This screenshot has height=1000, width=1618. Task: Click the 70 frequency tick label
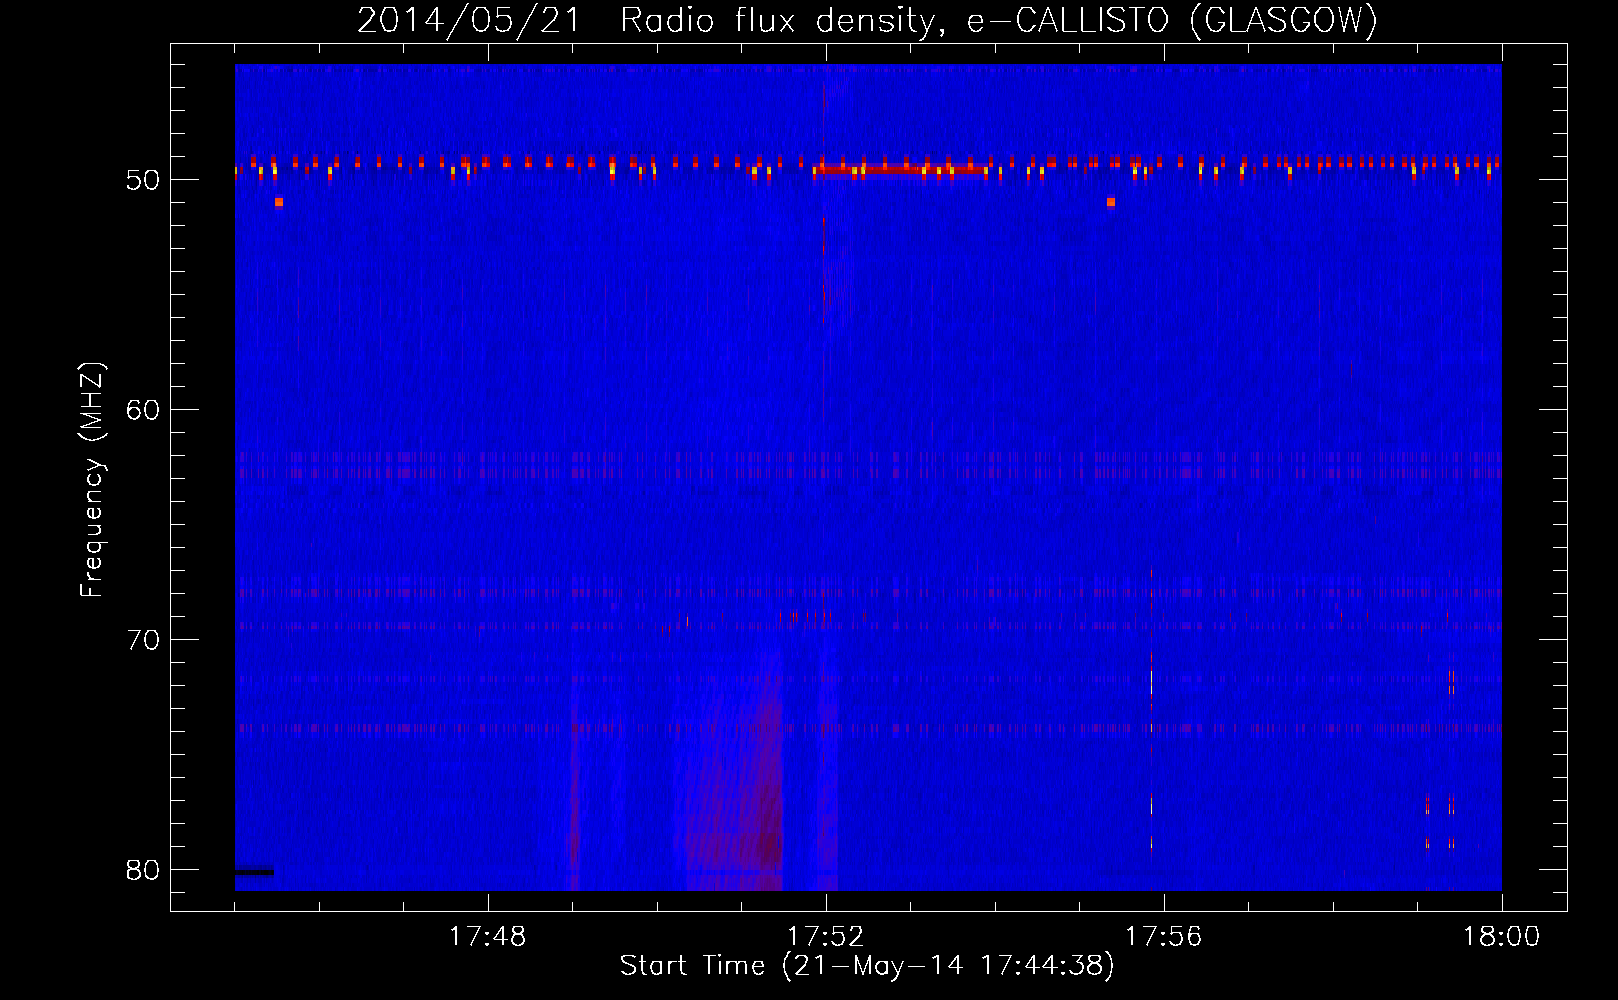tap(143, 640)
